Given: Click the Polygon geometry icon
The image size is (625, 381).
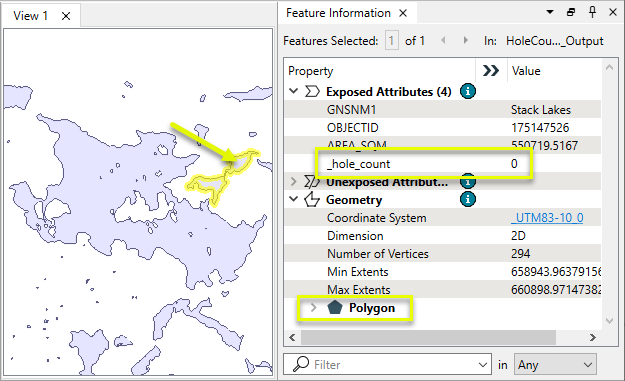Looking at the screenshot, I should tap(334, 308).
